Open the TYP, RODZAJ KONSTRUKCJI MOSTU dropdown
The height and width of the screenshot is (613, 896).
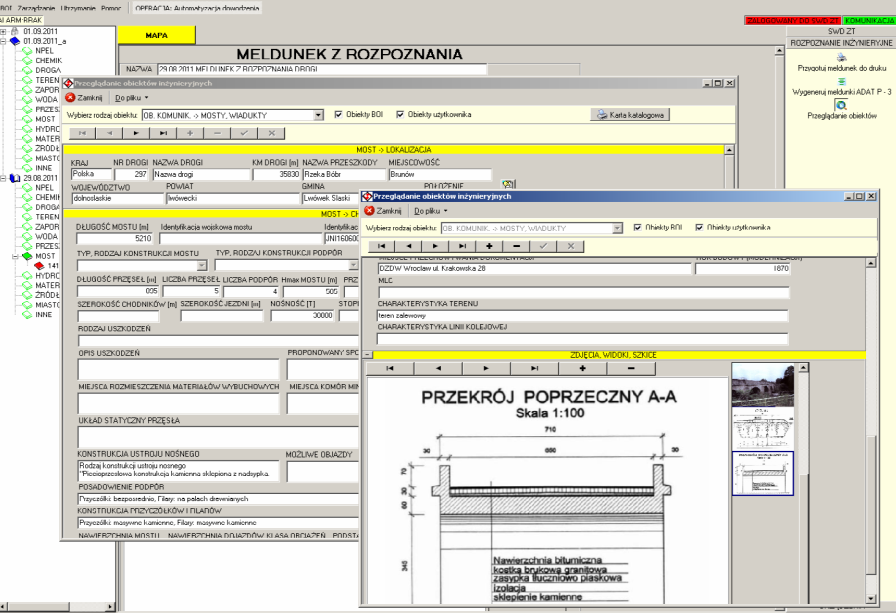[202, 266]
